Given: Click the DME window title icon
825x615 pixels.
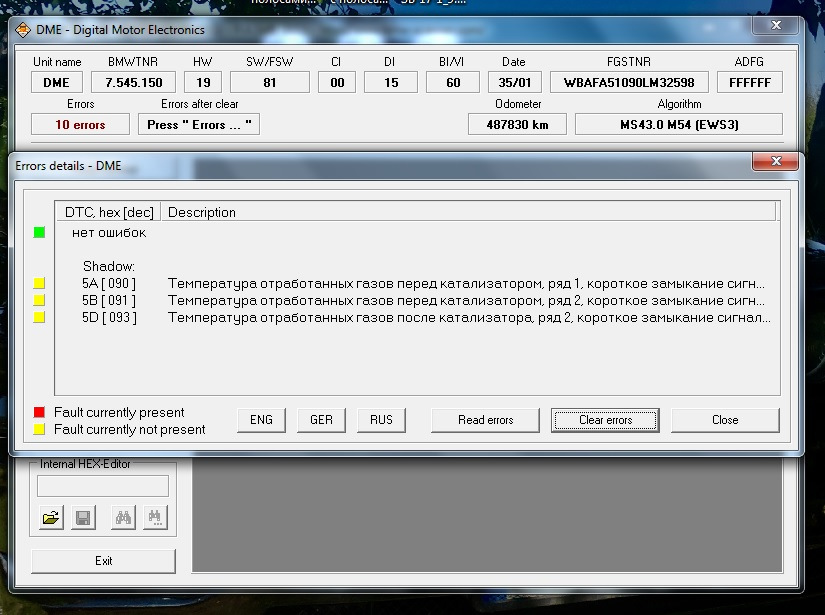Looking at the screenshot, I should (x=23, y=30).
